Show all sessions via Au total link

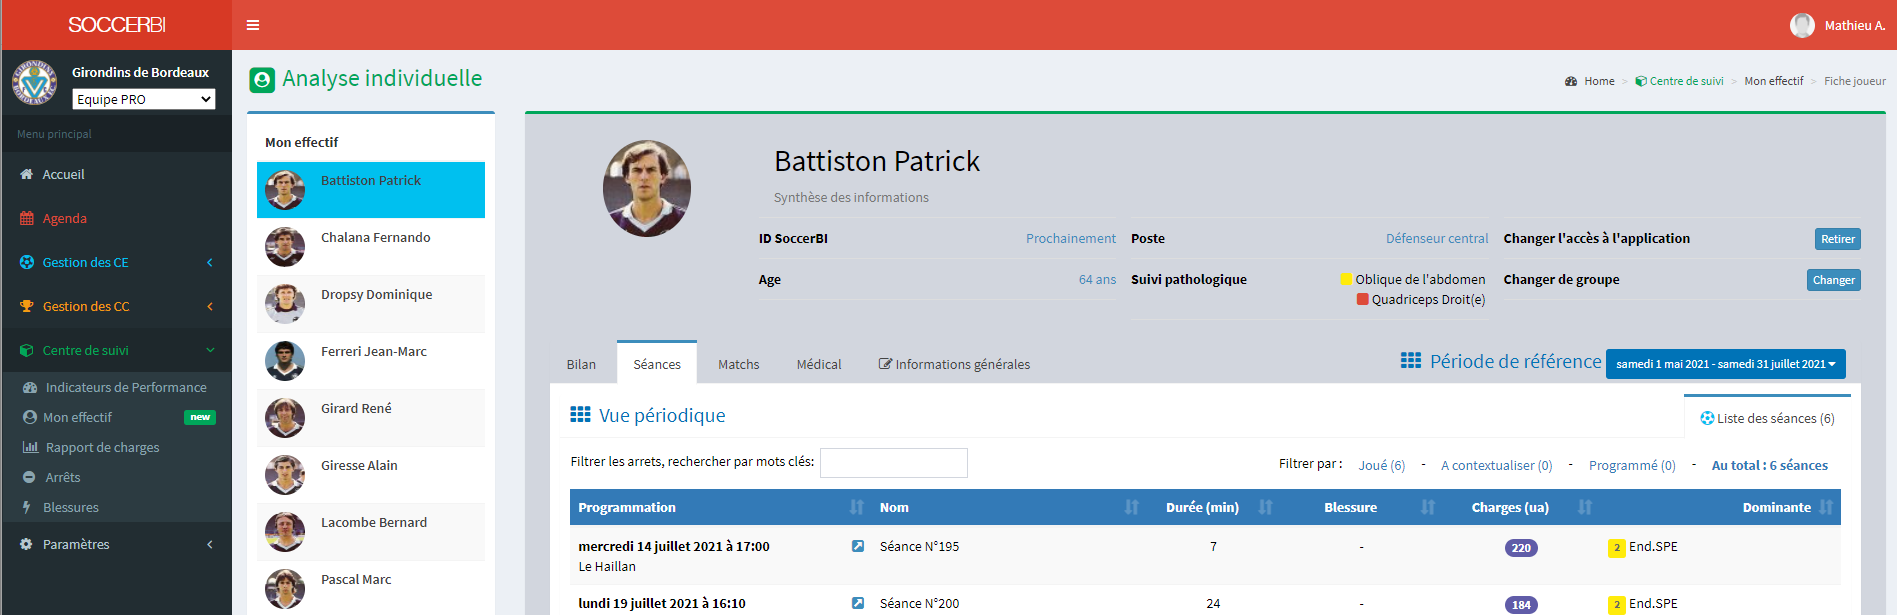1770,465
